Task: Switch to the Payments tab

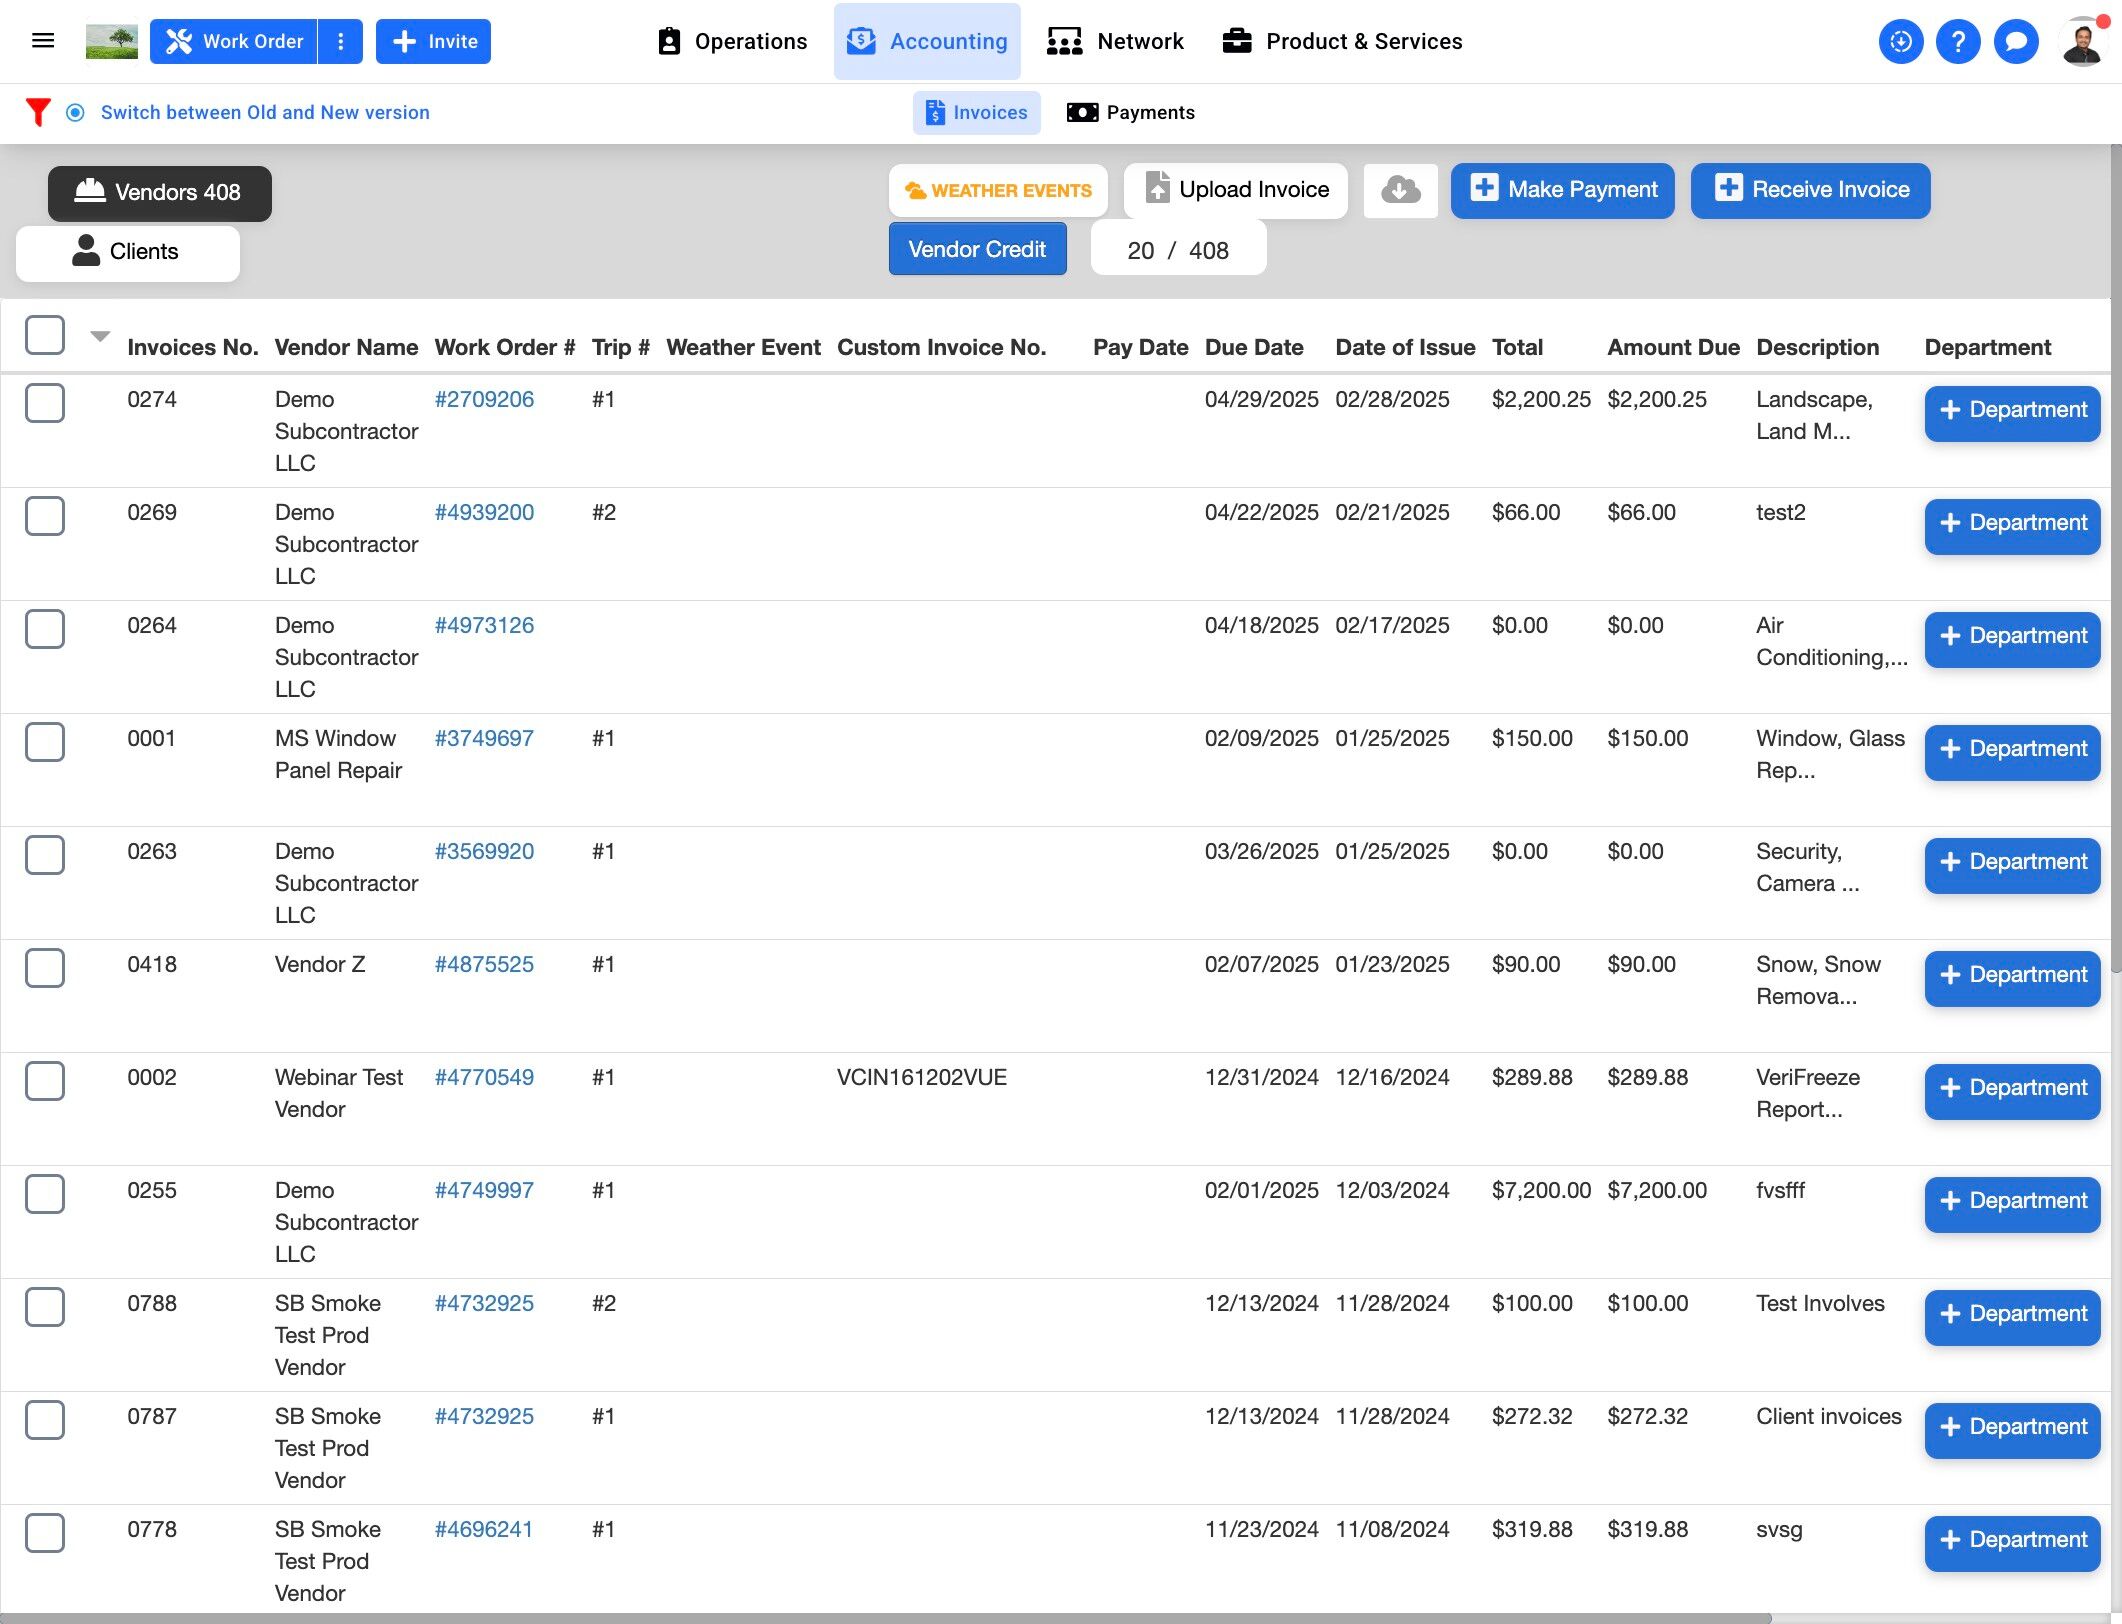Action: coord(1131,113)
